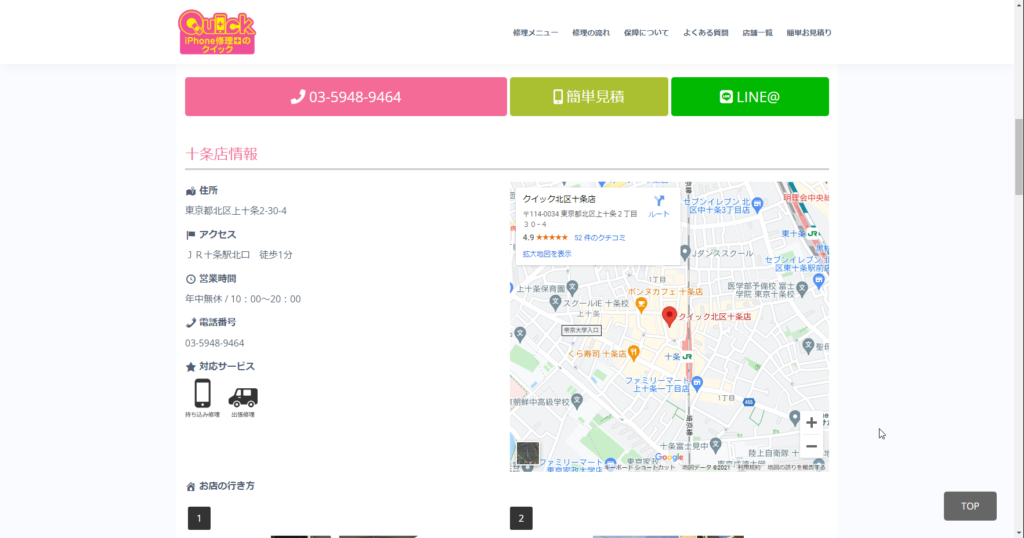Click the 住所 address heading icon

[191, 191]
